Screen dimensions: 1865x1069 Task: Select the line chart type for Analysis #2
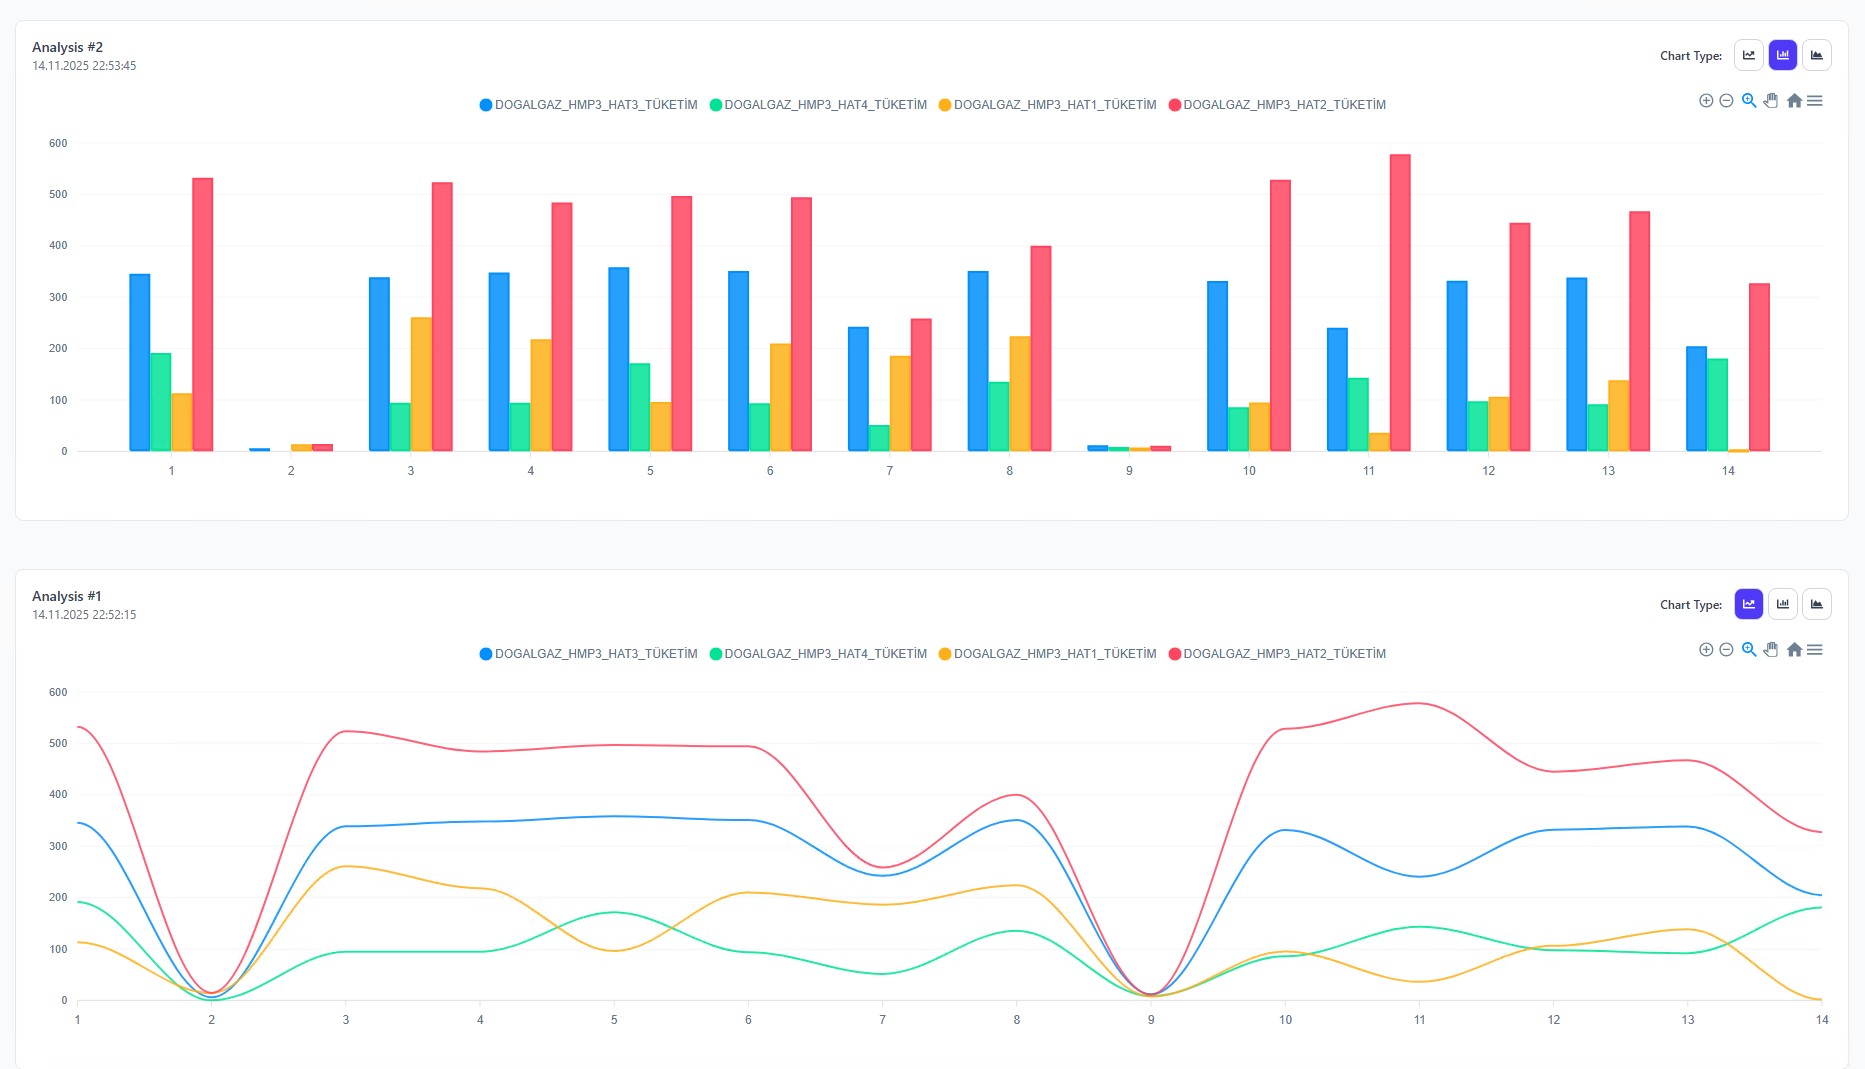point(1748,55)
